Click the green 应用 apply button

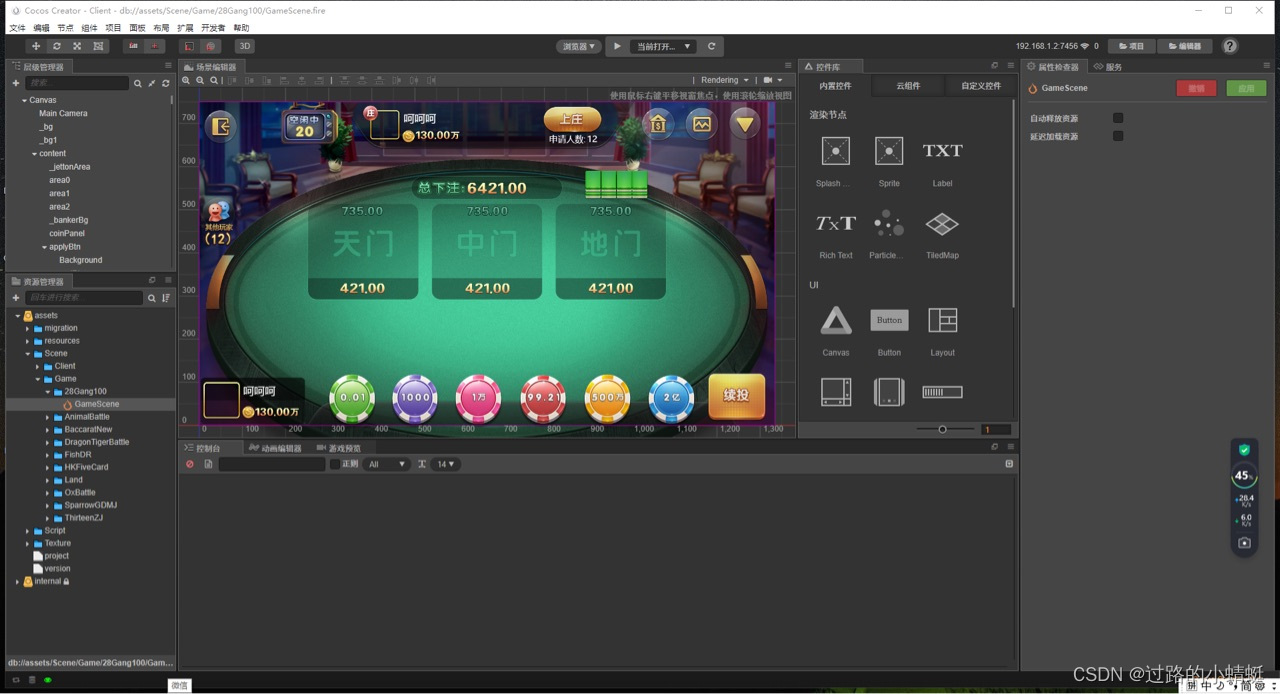[x=1246, y=88]
